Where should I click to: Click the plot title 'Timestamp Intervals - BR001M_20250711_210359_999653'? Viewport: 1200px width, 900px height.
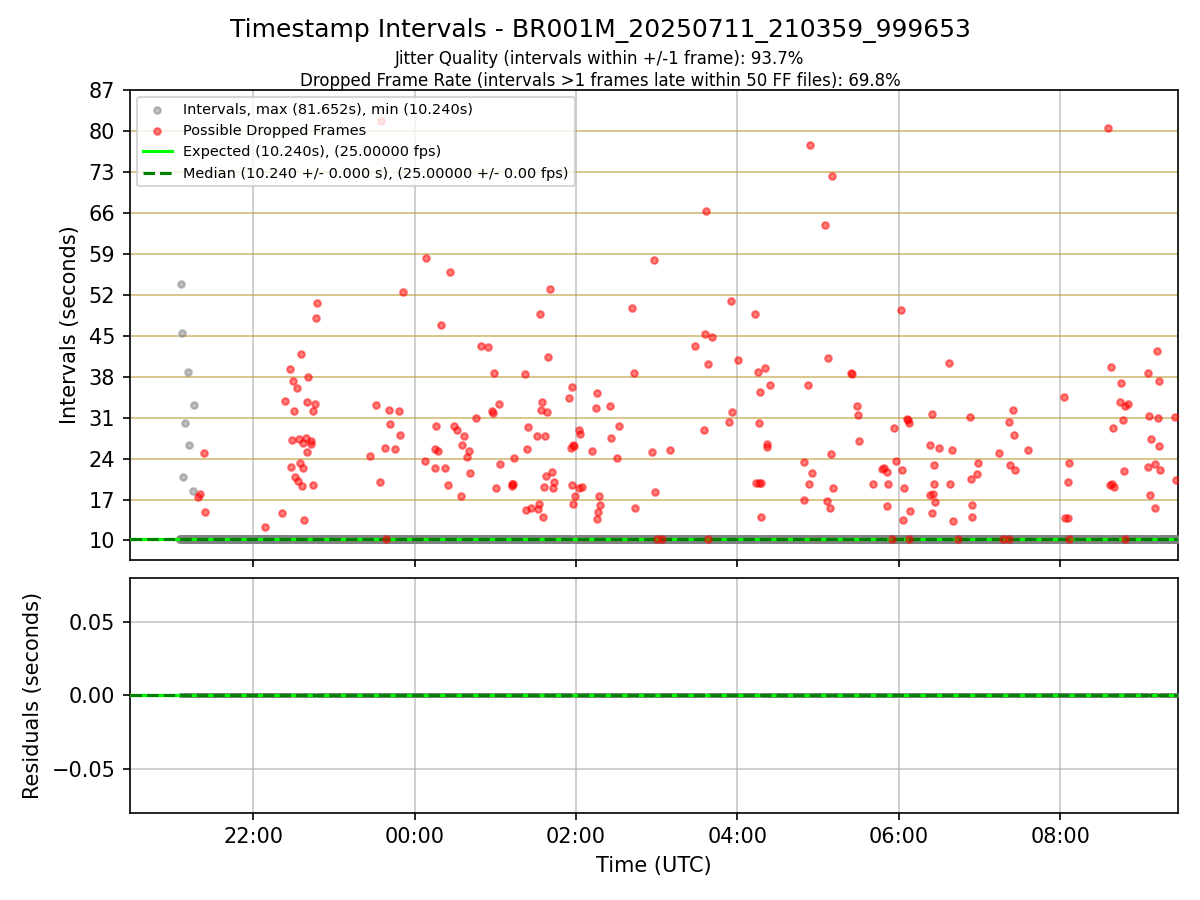click(x=600, y=29)
